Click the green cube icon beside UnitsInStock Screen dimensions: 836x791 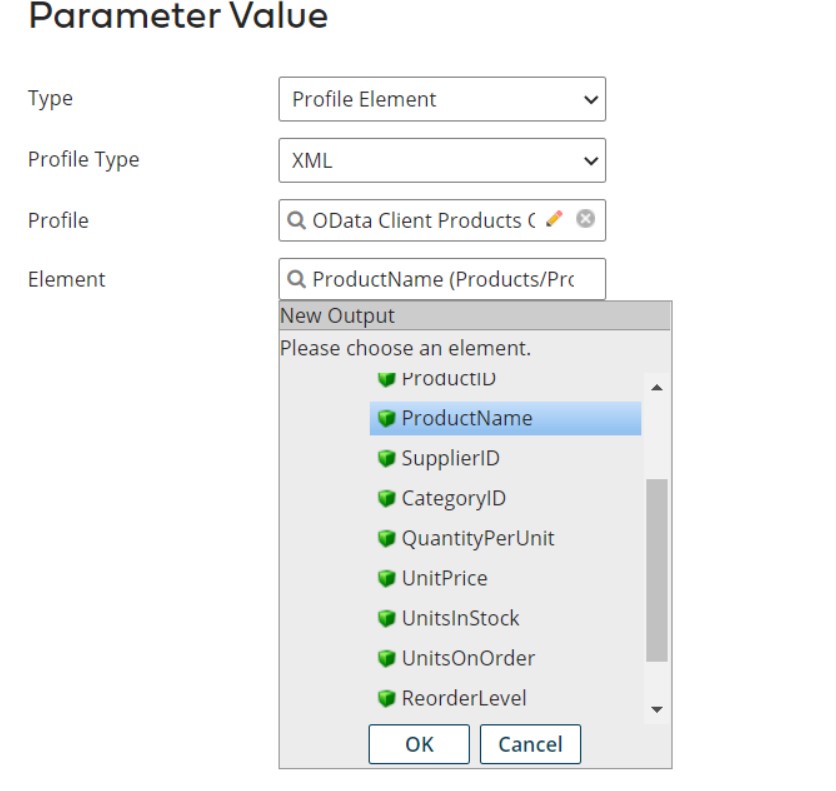tap(387, 618)
